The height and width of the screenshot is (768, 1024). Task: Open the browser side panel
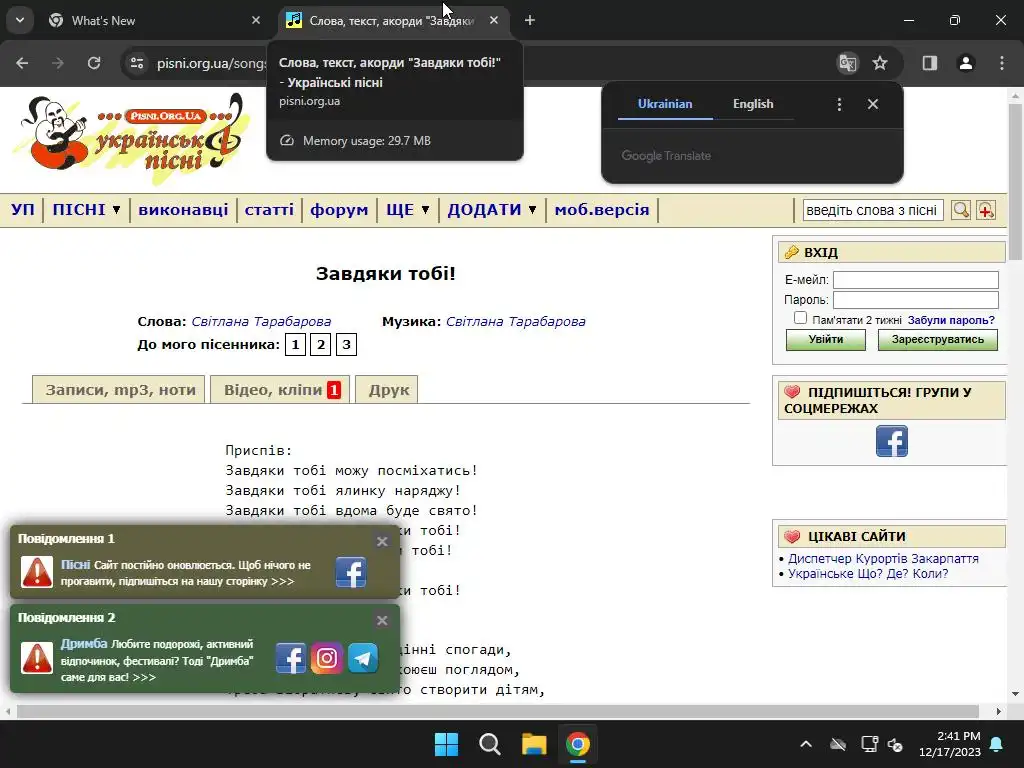pyautogui.click(x=930, y=63)
